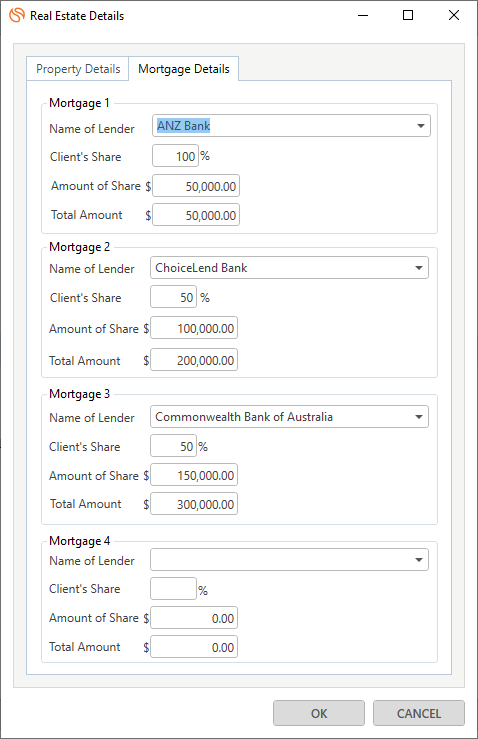Click Mortgage 4 'Total Amount' label

coord(85,647)
